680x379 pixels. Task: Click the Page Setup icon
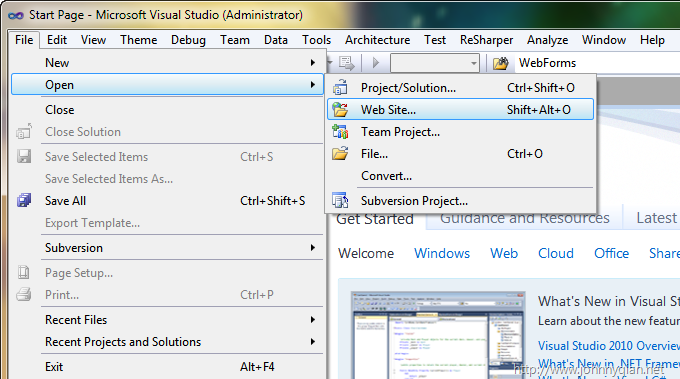coord(23,272)
